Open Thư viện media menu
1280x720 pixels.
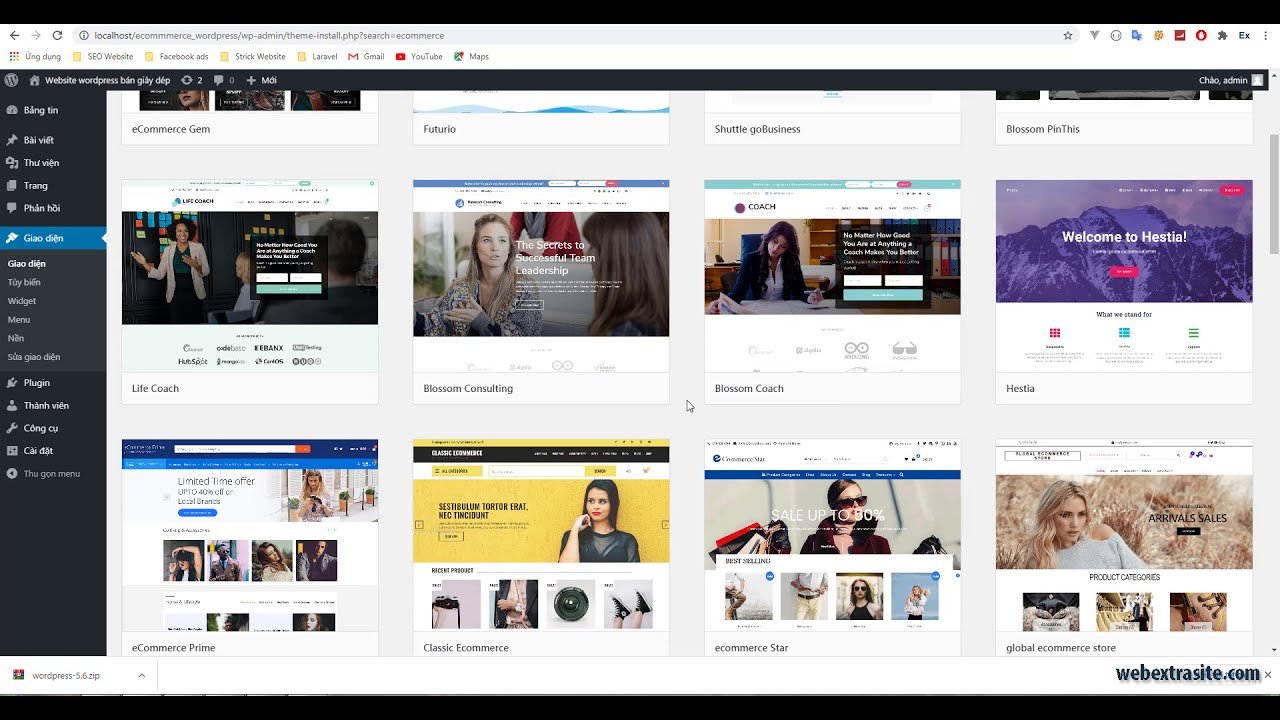pyautogui.click(x=53, y=162)
